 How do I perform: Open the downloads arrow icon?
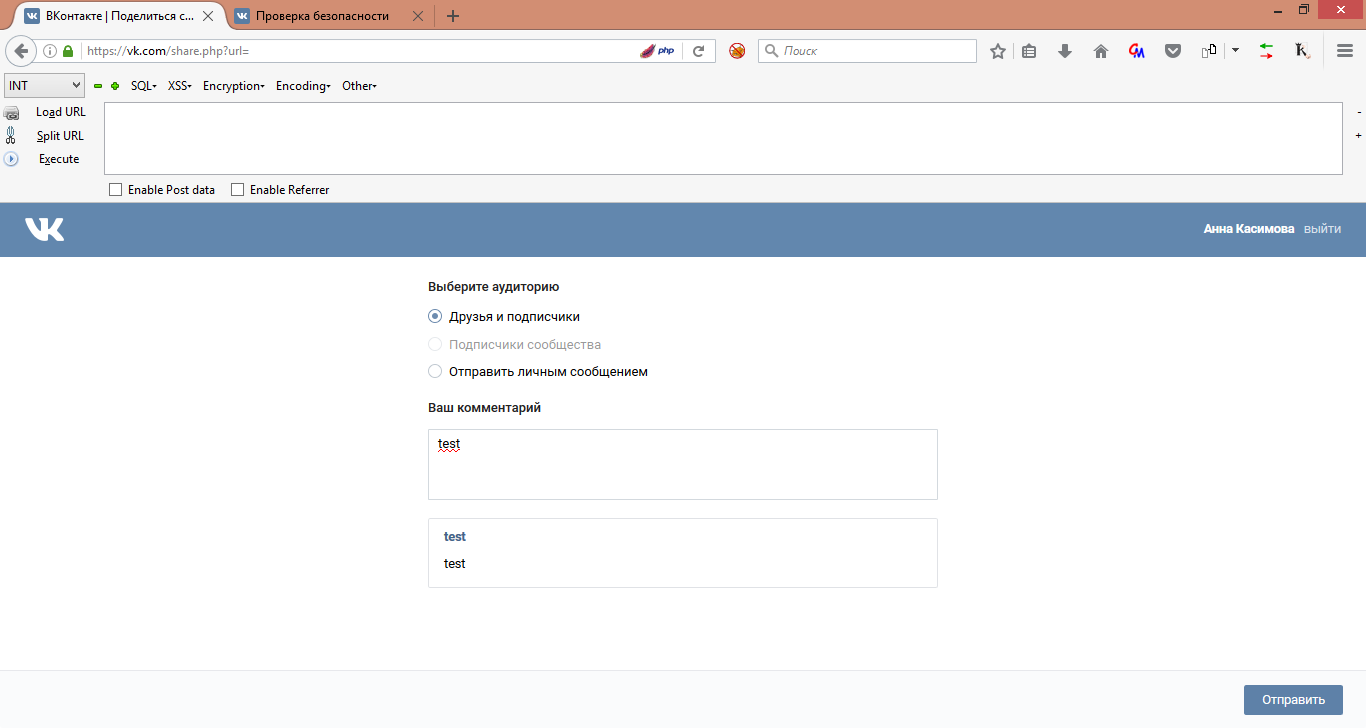point(1065,51)
